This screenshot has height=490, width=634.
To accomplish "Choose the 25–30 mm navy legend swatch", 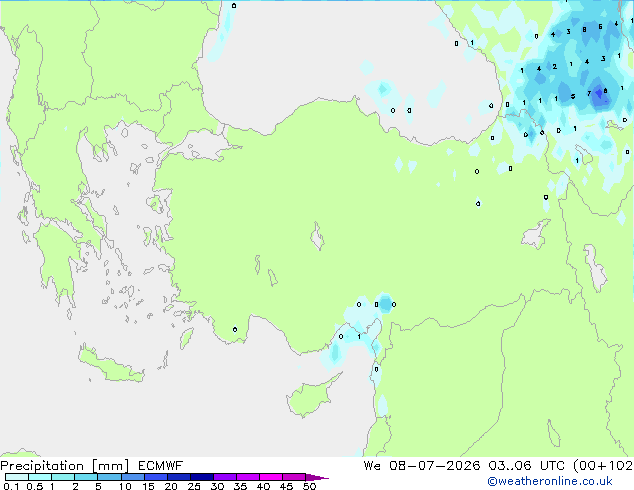I will tap(201, 477).
